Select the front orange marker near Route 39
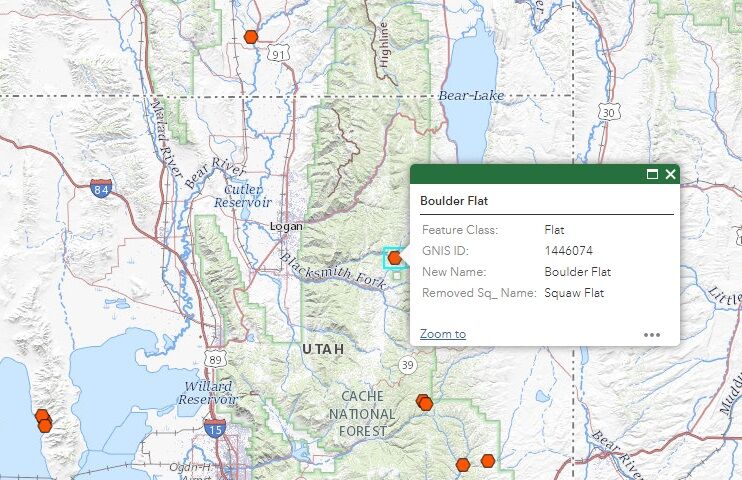 (426, 404)
